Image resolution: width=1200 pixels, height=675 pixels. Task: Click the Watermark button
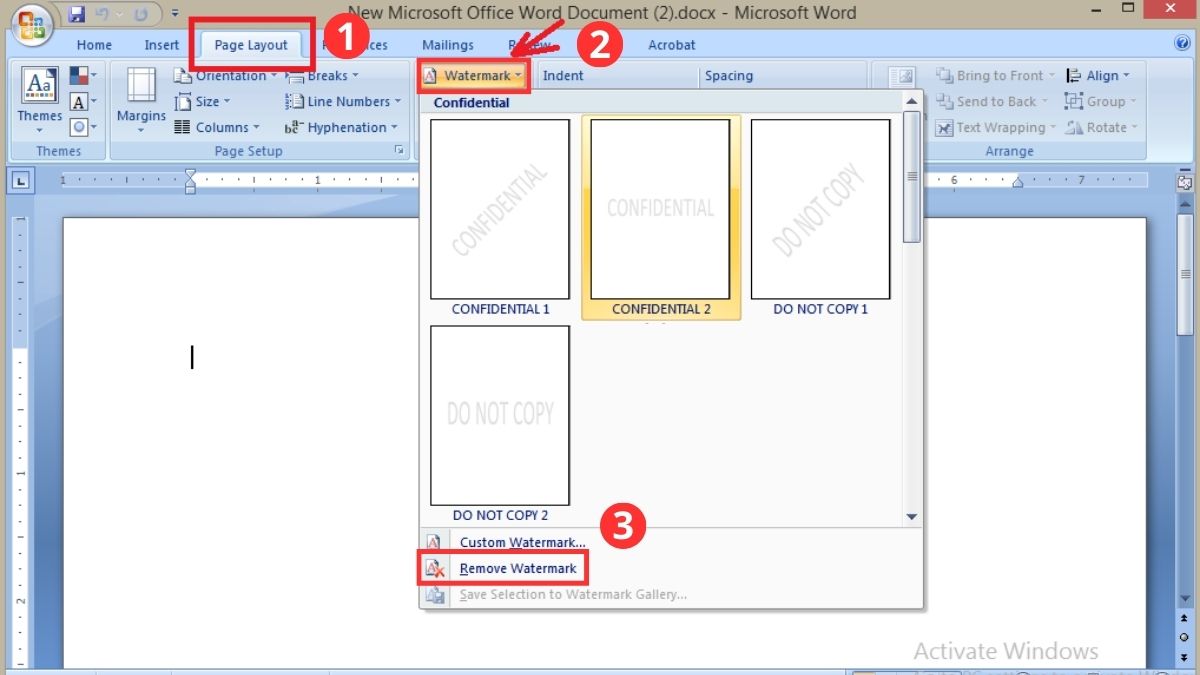[x=473, y=76]
